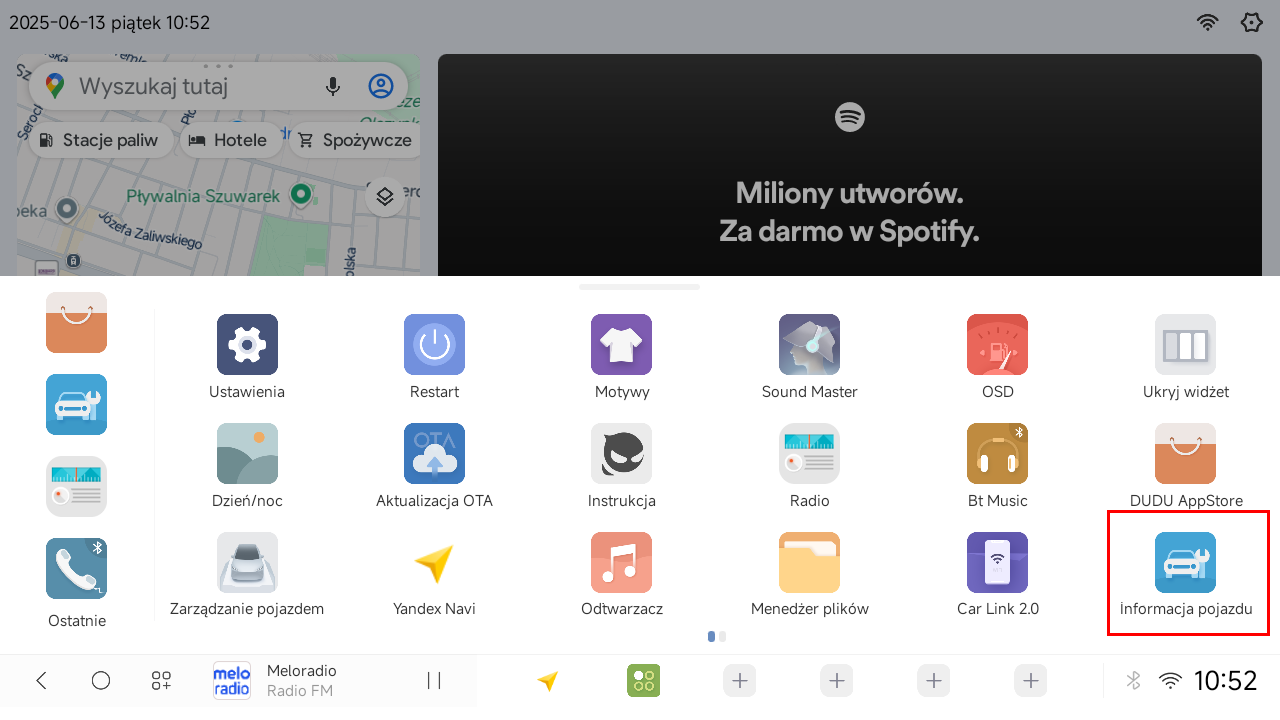The image size is (1280, 720).
Task: Open the app drawer grid button
Action: [x=161, y=681]
